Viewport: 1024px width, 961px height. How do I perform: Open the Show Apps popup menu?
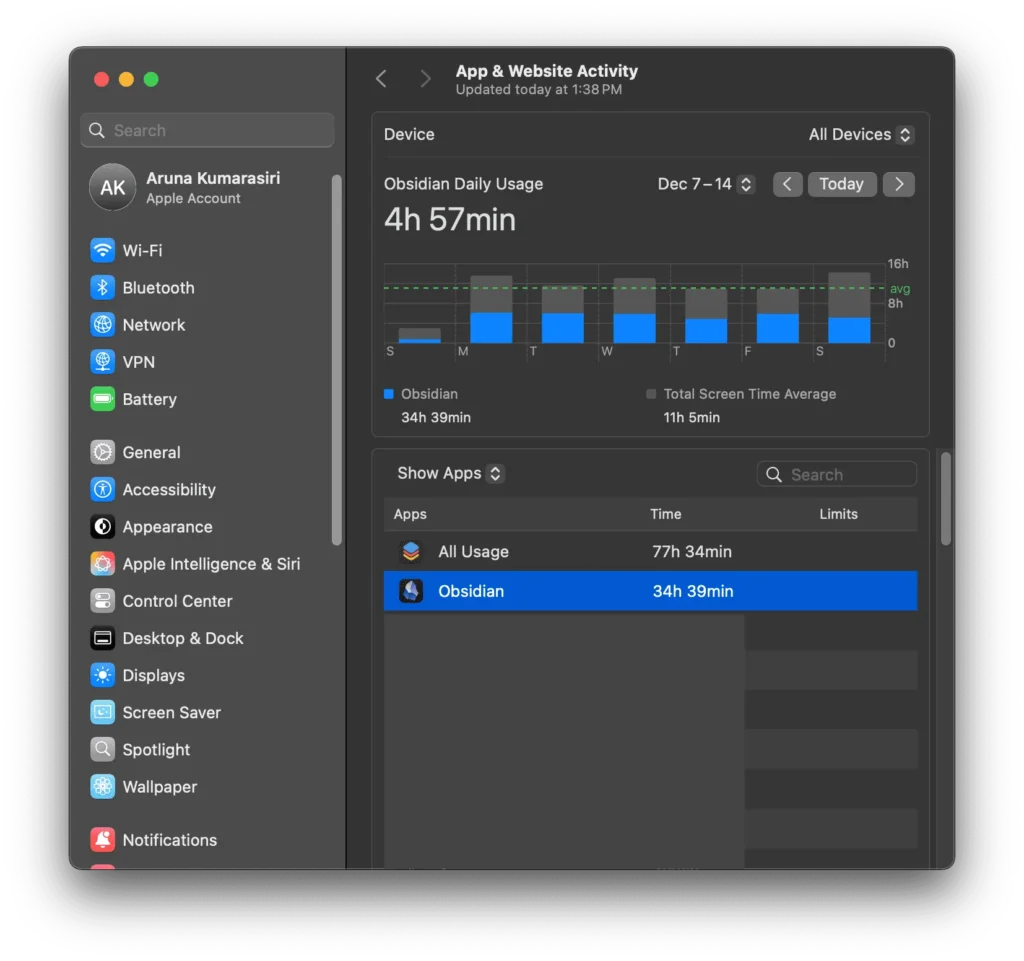pyautogui.click(x=449, y=473)
